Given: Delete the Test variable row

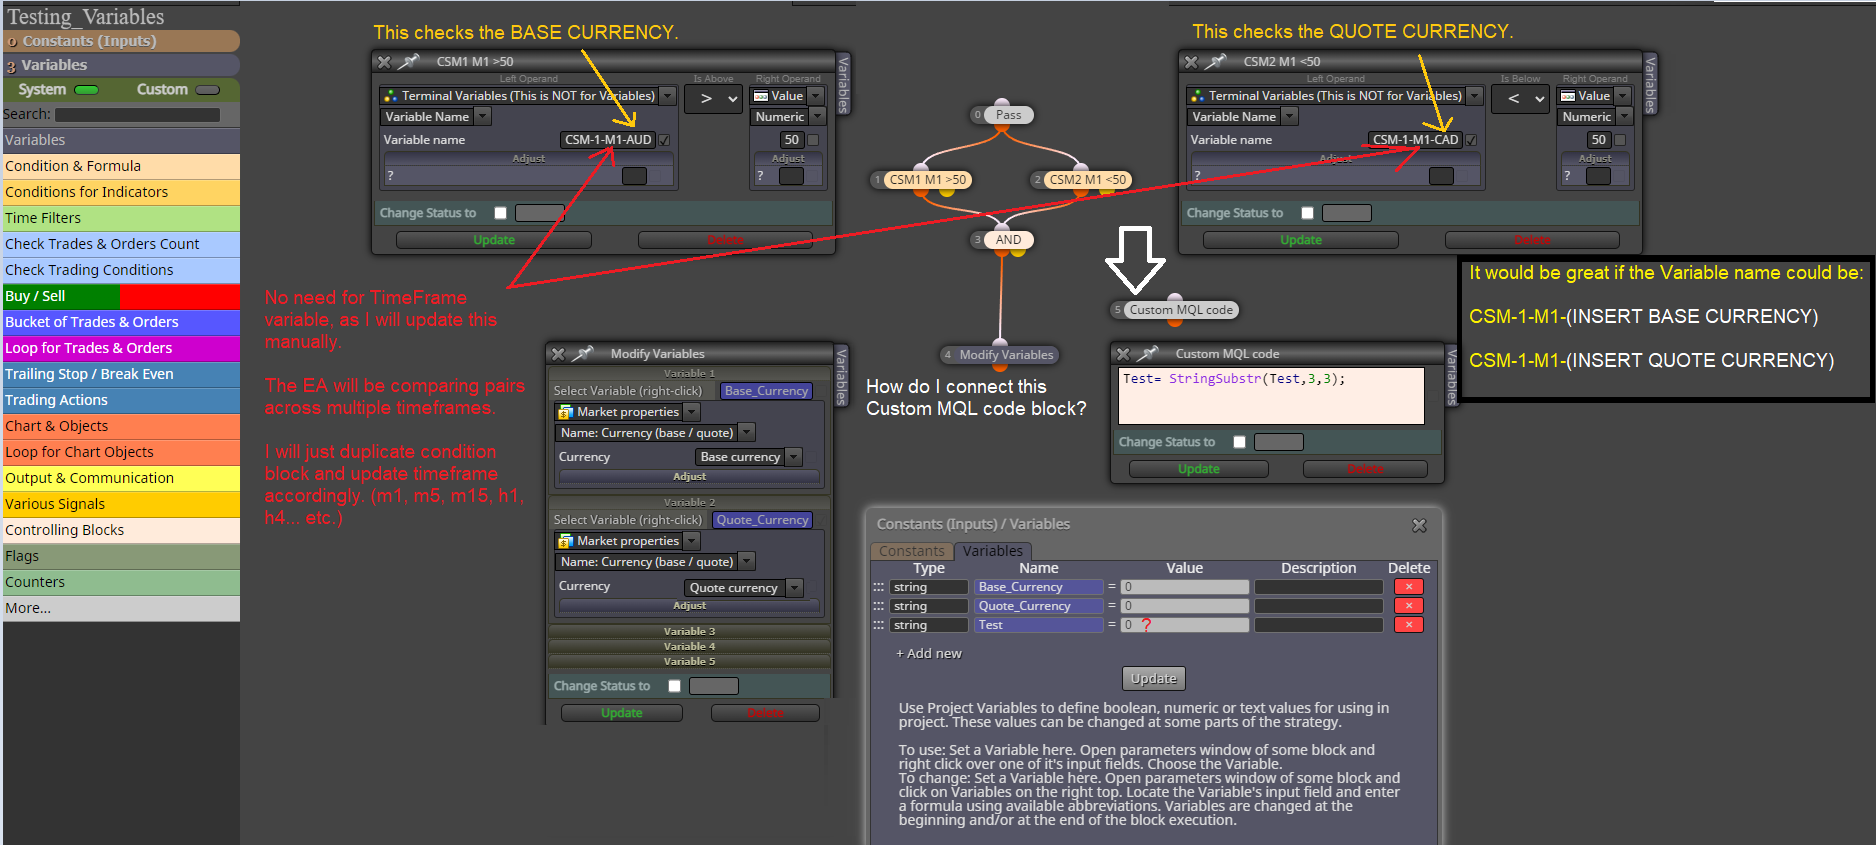Looking at the screenshot, I should pos(1409,625).
